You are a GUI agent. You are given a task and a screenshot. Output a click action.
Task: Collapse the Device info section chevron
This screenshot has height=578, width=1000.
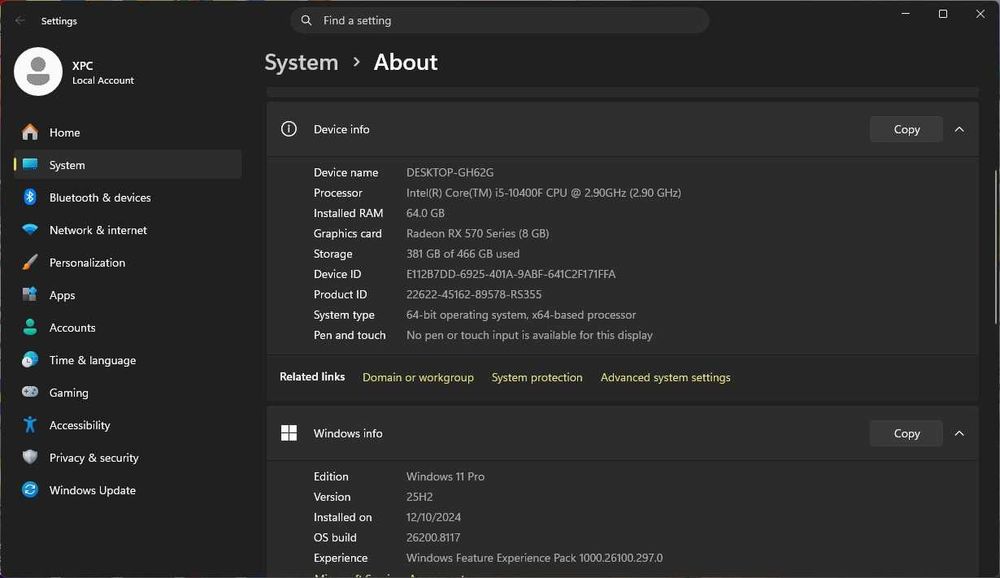[959, 130]
